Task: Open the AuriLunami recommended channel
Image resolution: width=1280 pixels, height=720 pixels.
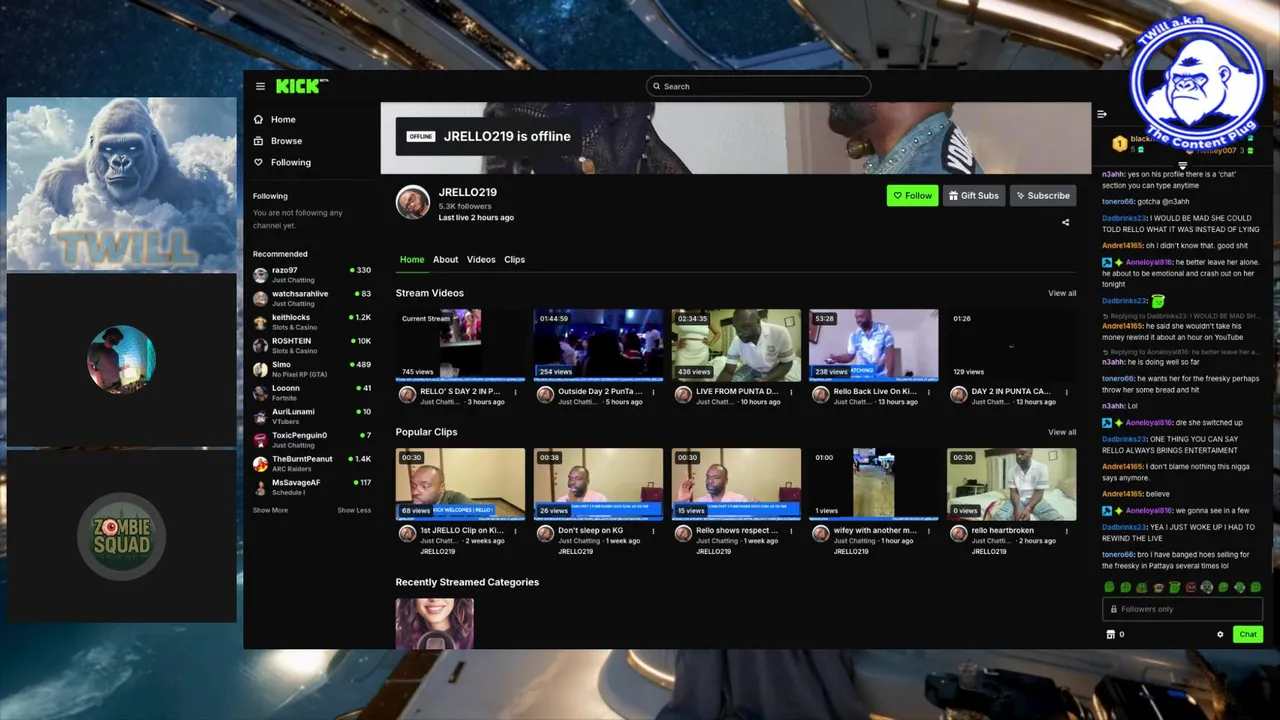Action: coord(311,416)
